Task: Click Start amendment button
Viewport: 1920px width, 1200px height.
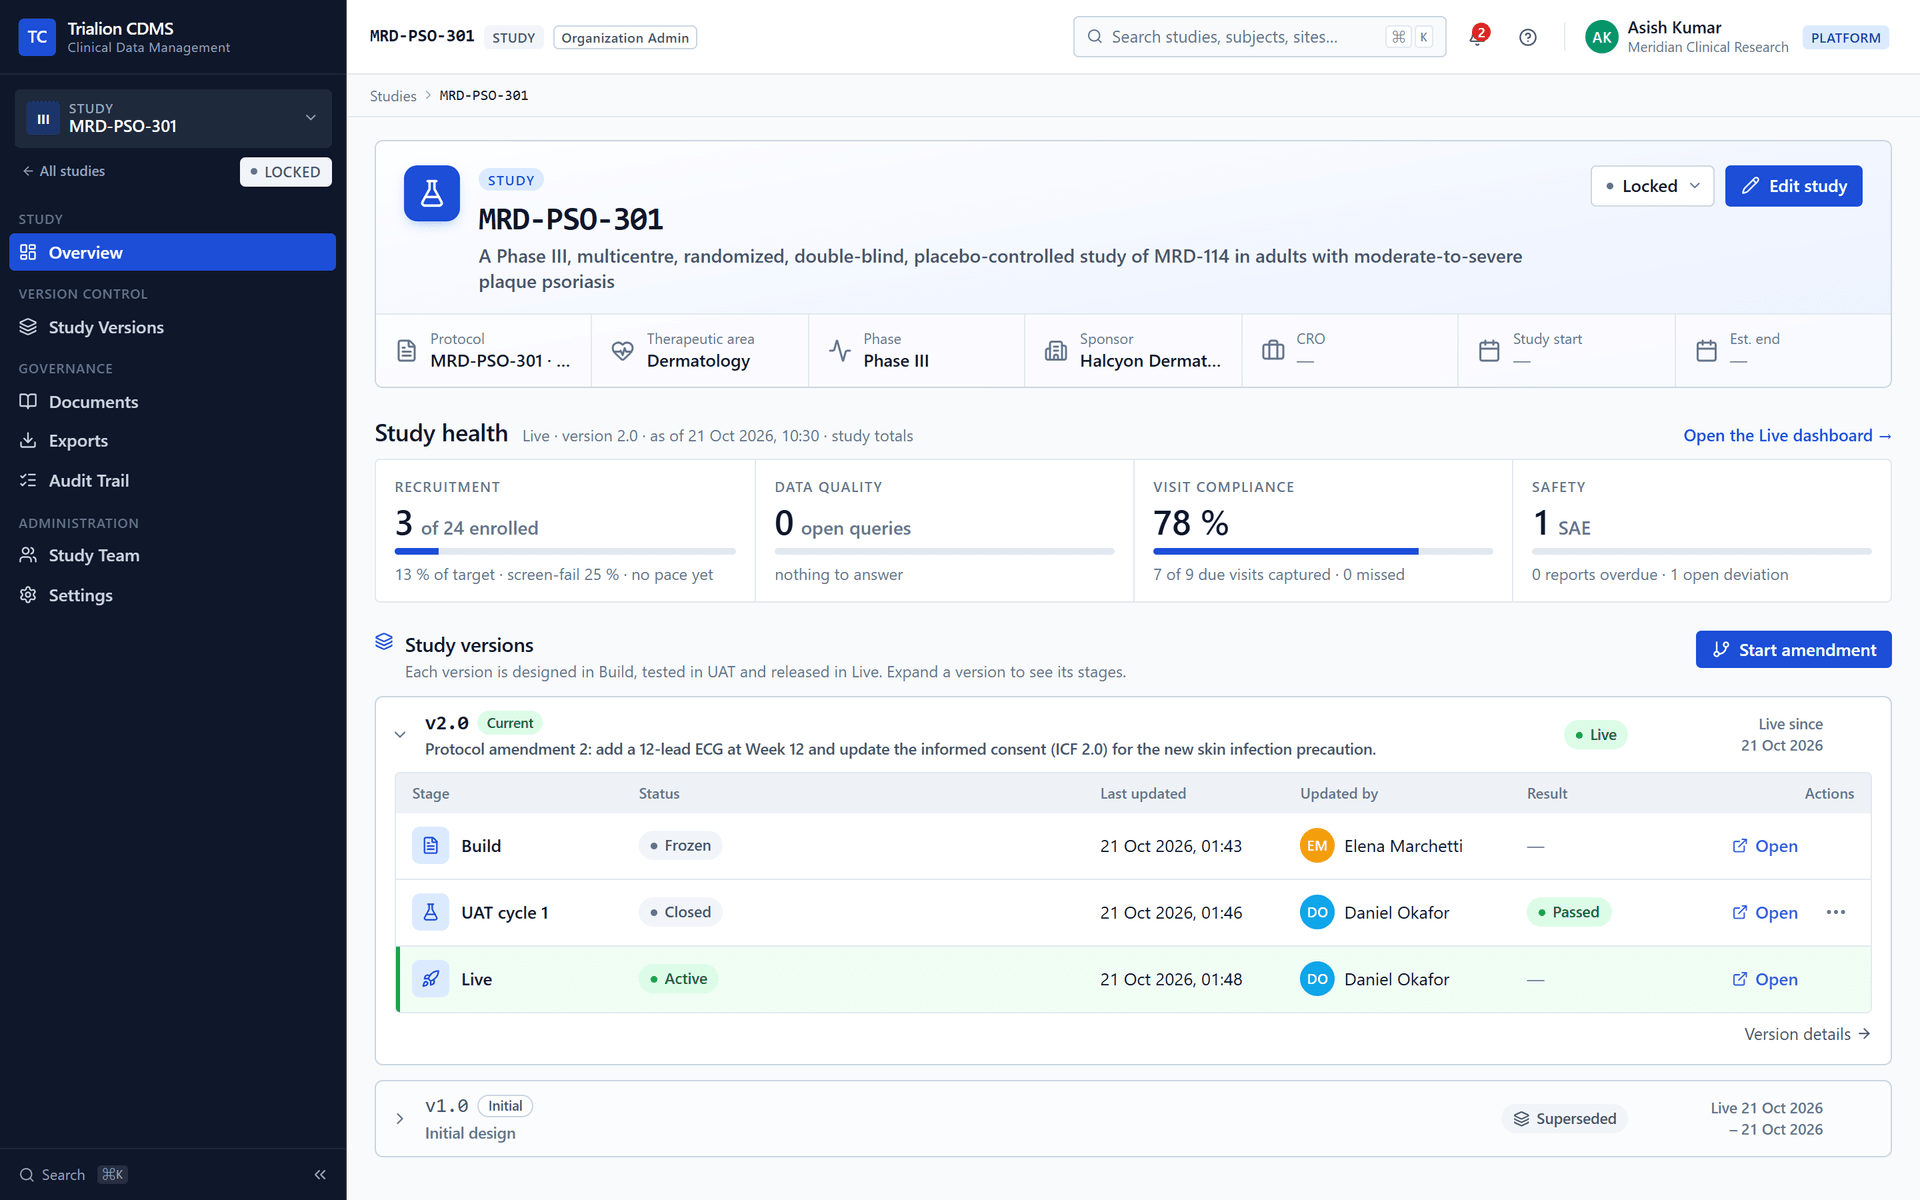Action: pyautogui.click(x=1793, y=650)
